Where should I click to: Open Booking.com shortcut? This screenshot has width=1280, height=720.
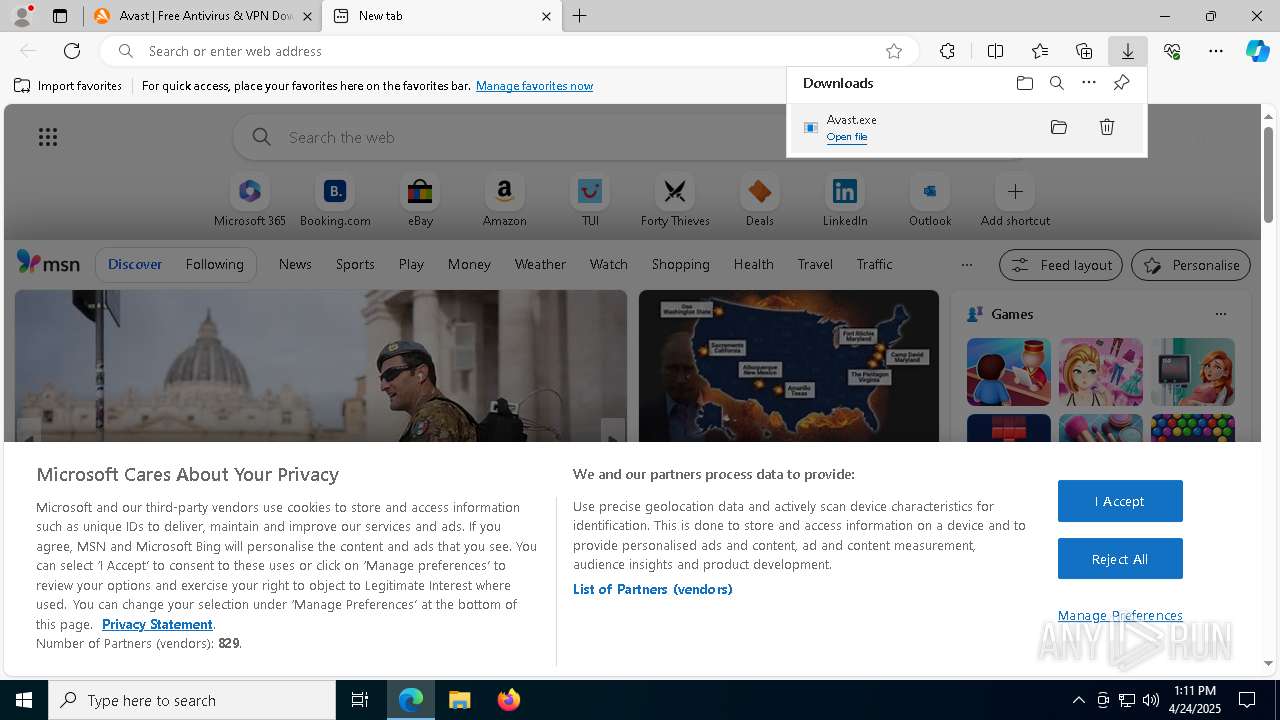335,200
